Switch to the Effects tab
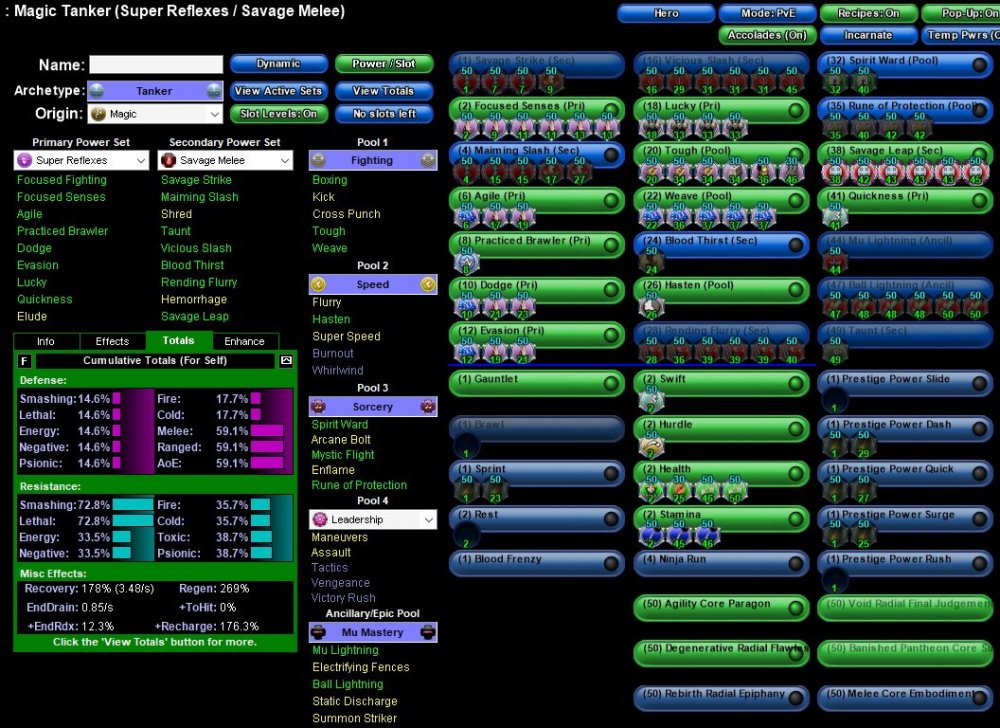This screenshot has height=728, width=1000. (x=112, y=341)
